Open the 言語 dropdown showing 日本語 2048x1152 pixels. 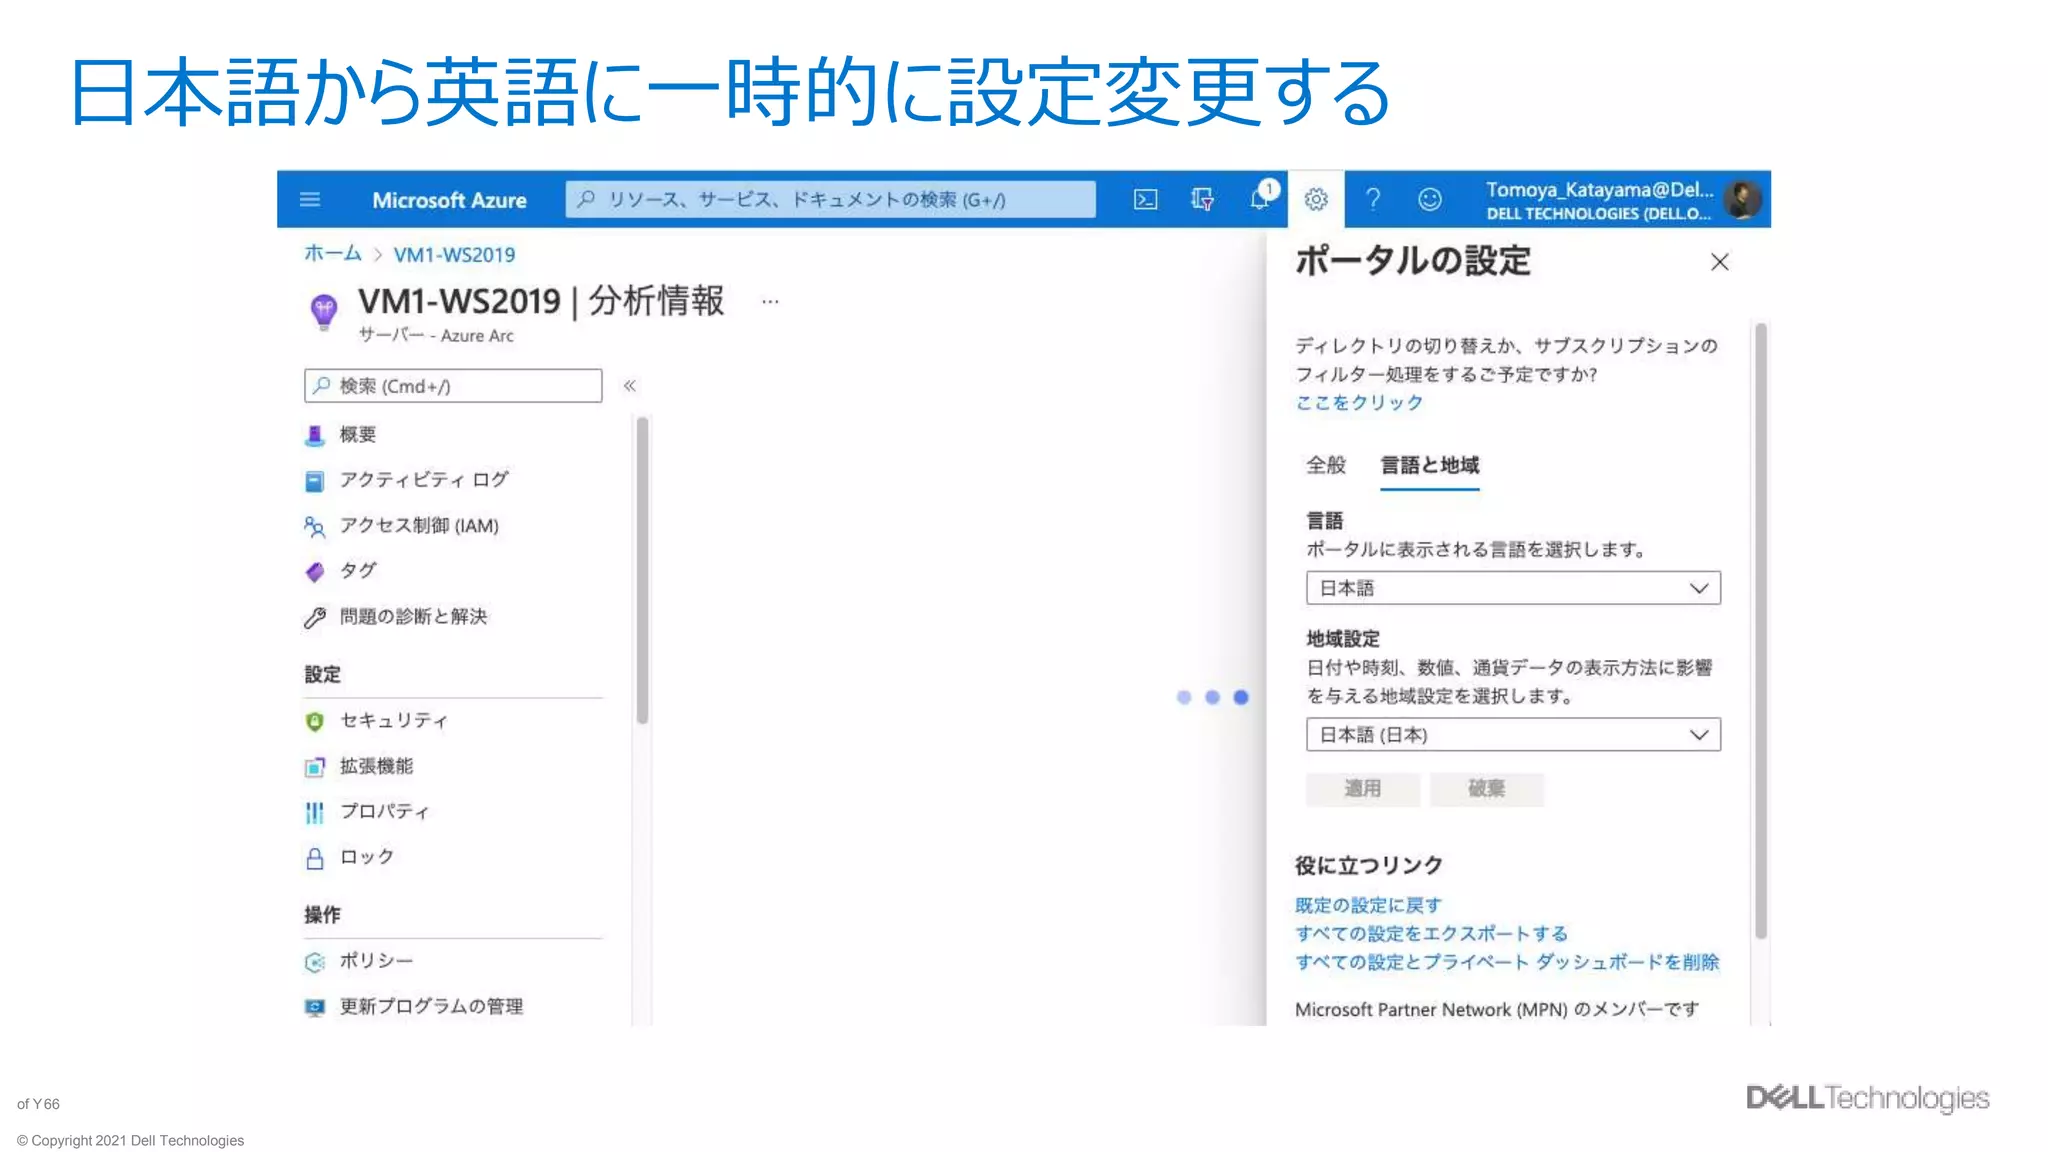click(x=1513, y=588)
